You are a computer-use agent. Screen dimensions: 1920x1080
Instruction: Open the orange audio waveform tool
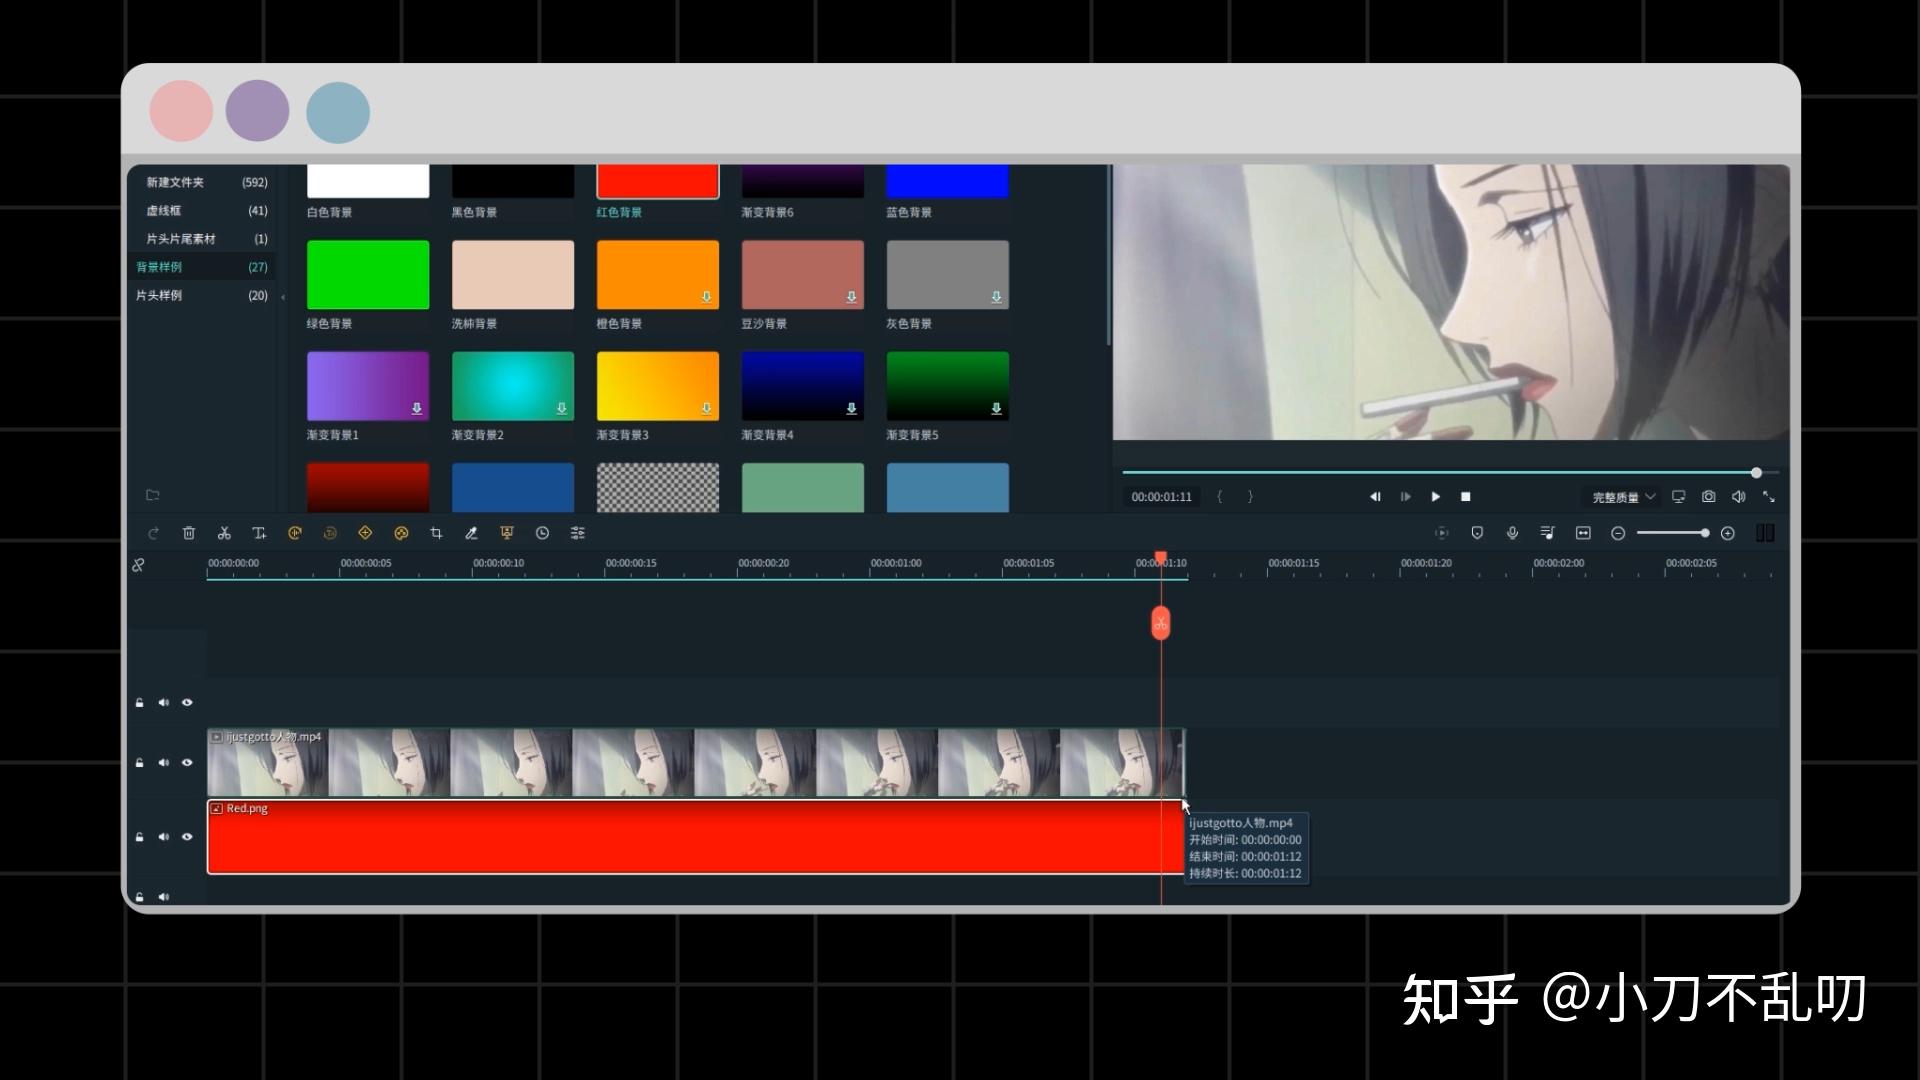(x=295, y=534)
